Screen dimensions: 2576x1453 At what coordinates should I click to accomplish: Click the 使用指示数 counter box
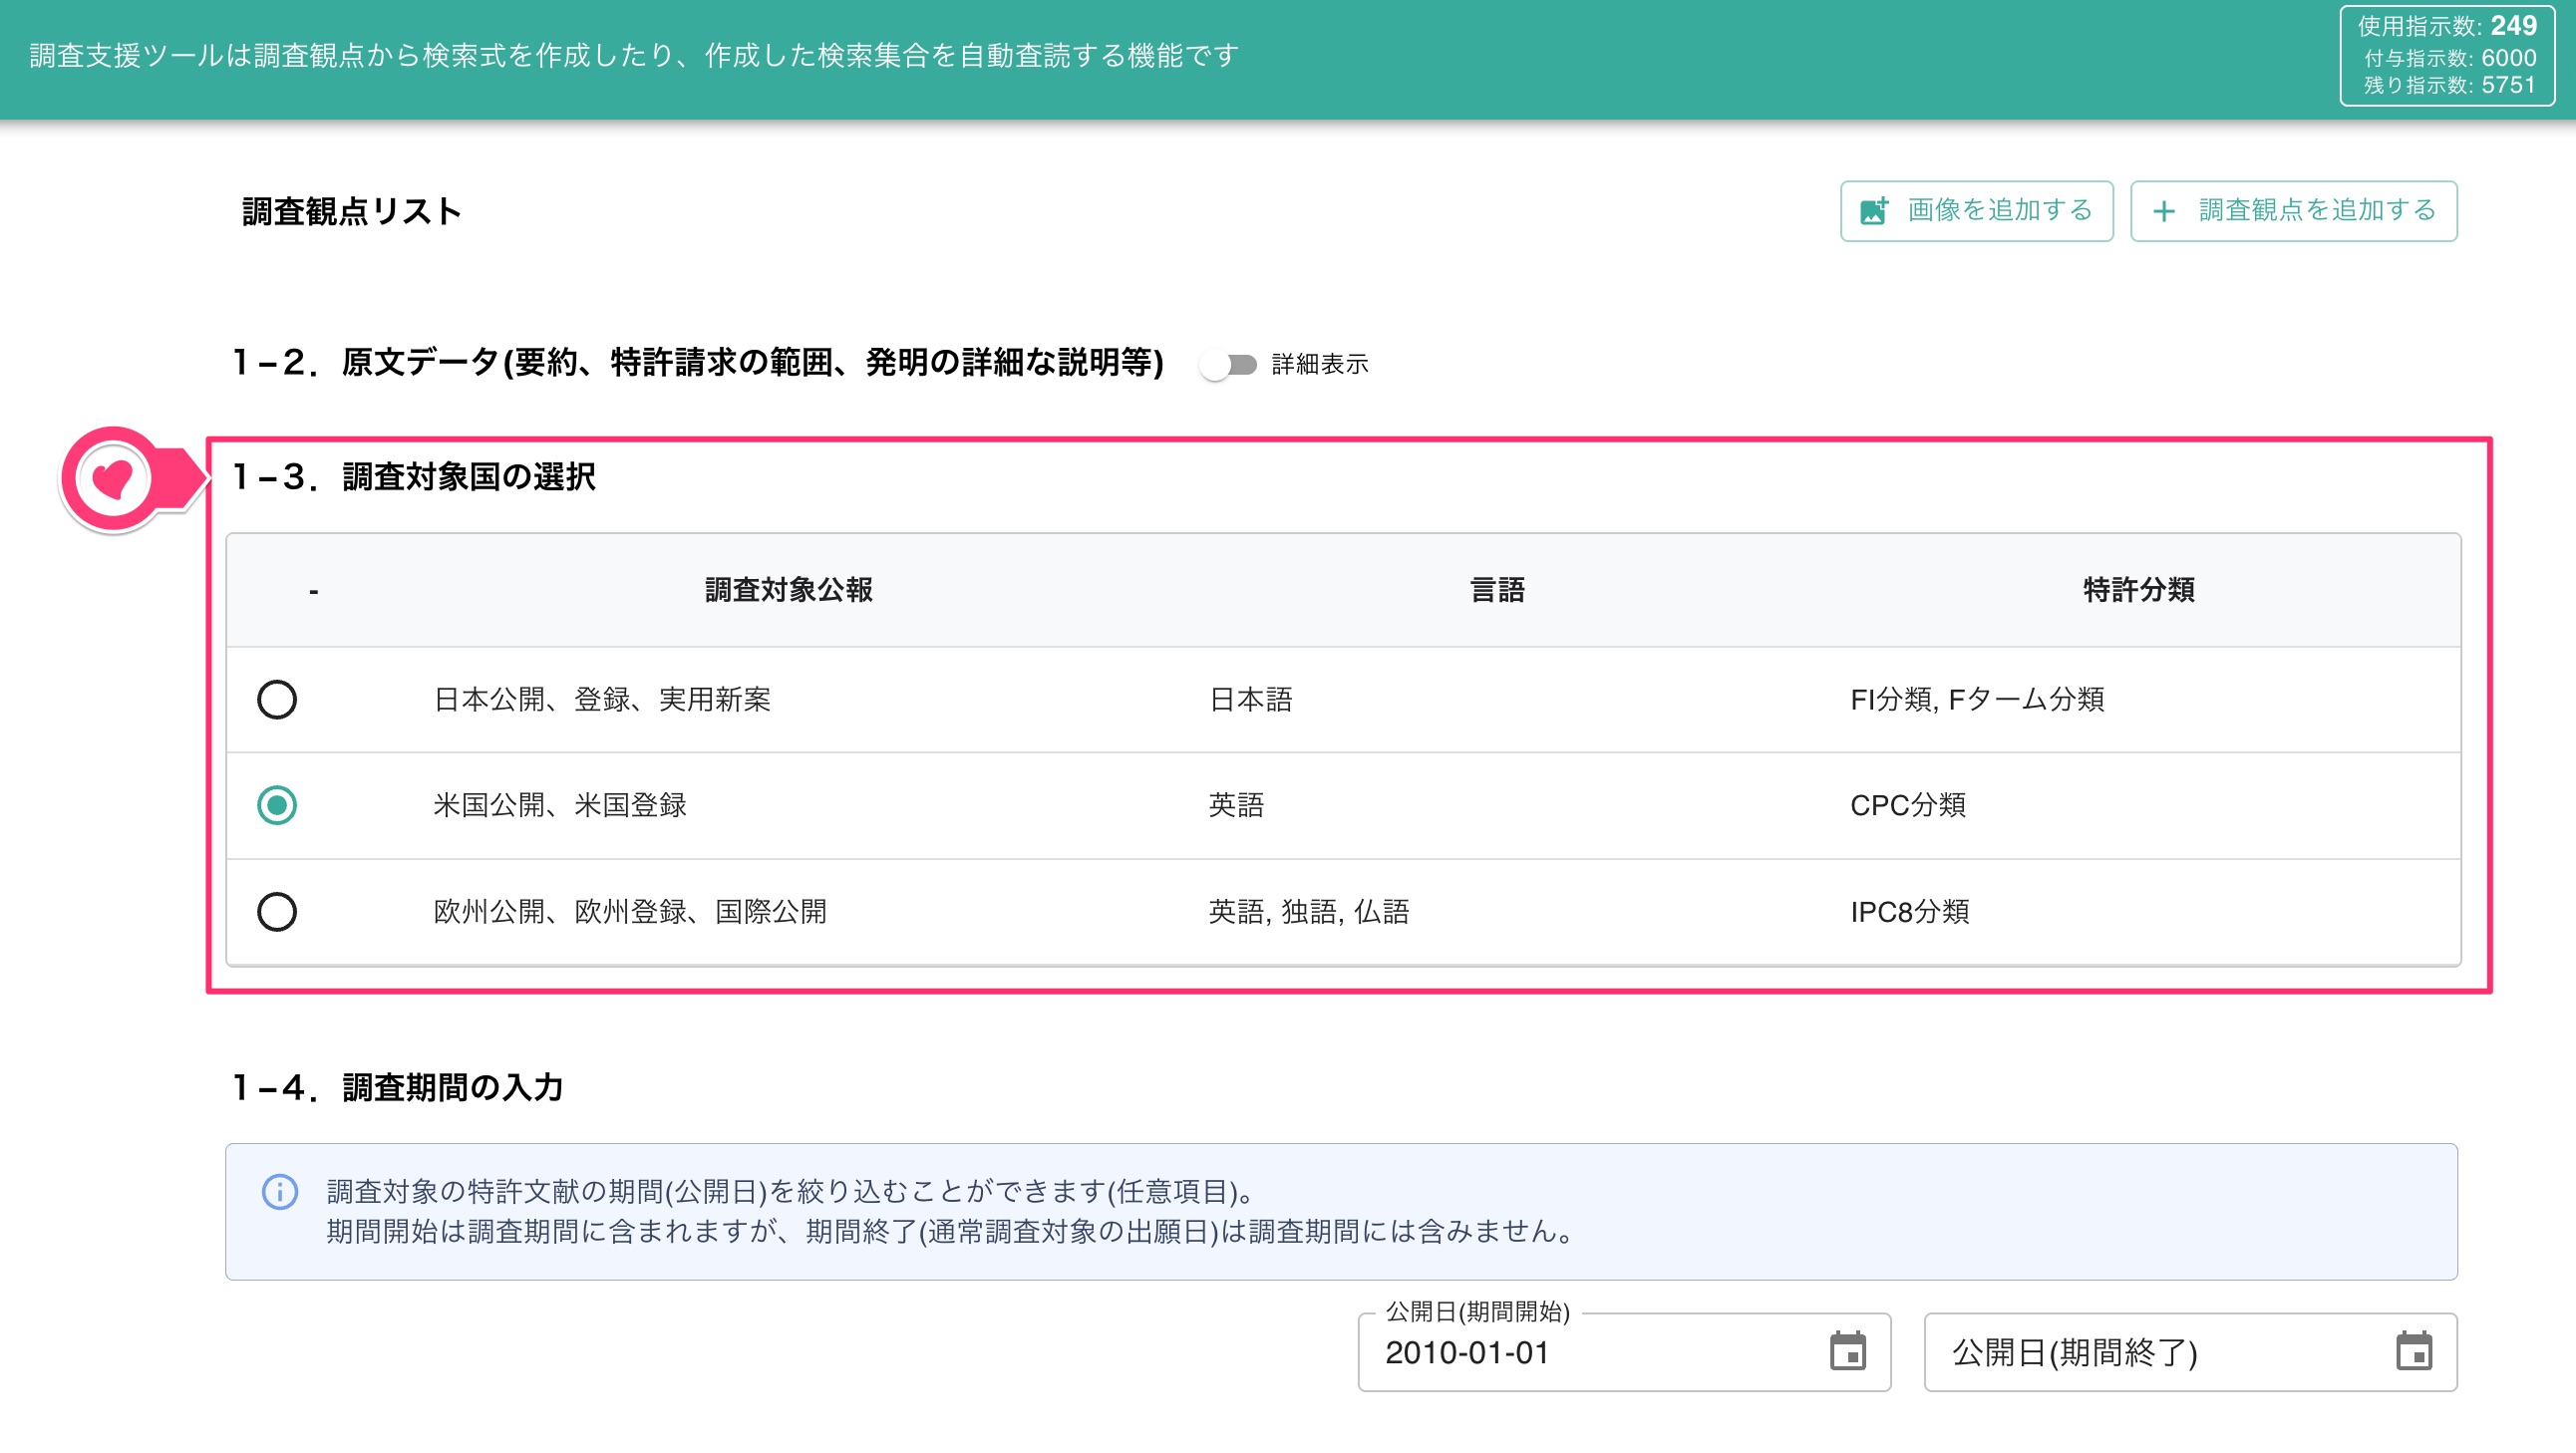pos(2446,56)
